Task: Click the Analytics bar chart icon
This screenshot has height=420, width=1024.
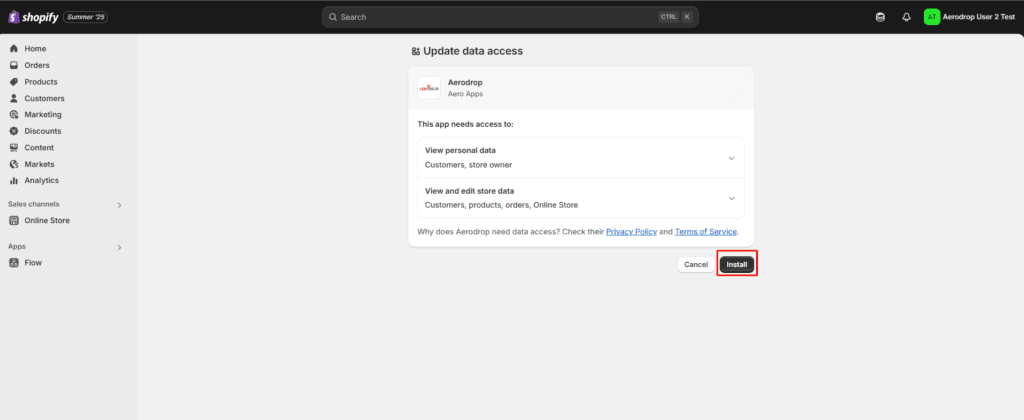Action: coord(14,181)
